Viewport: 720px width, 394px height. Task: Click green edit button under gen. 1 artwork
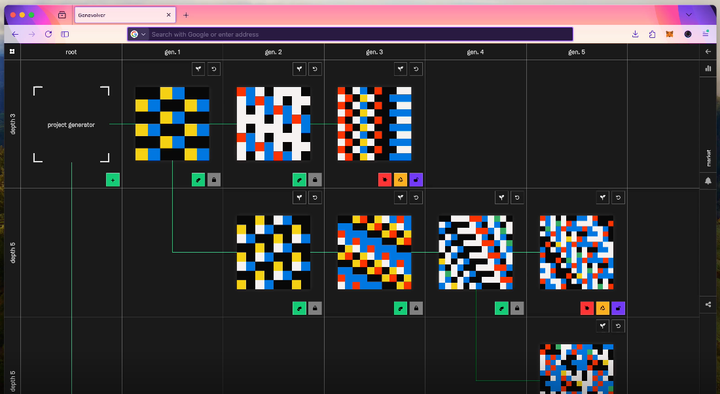198,180
